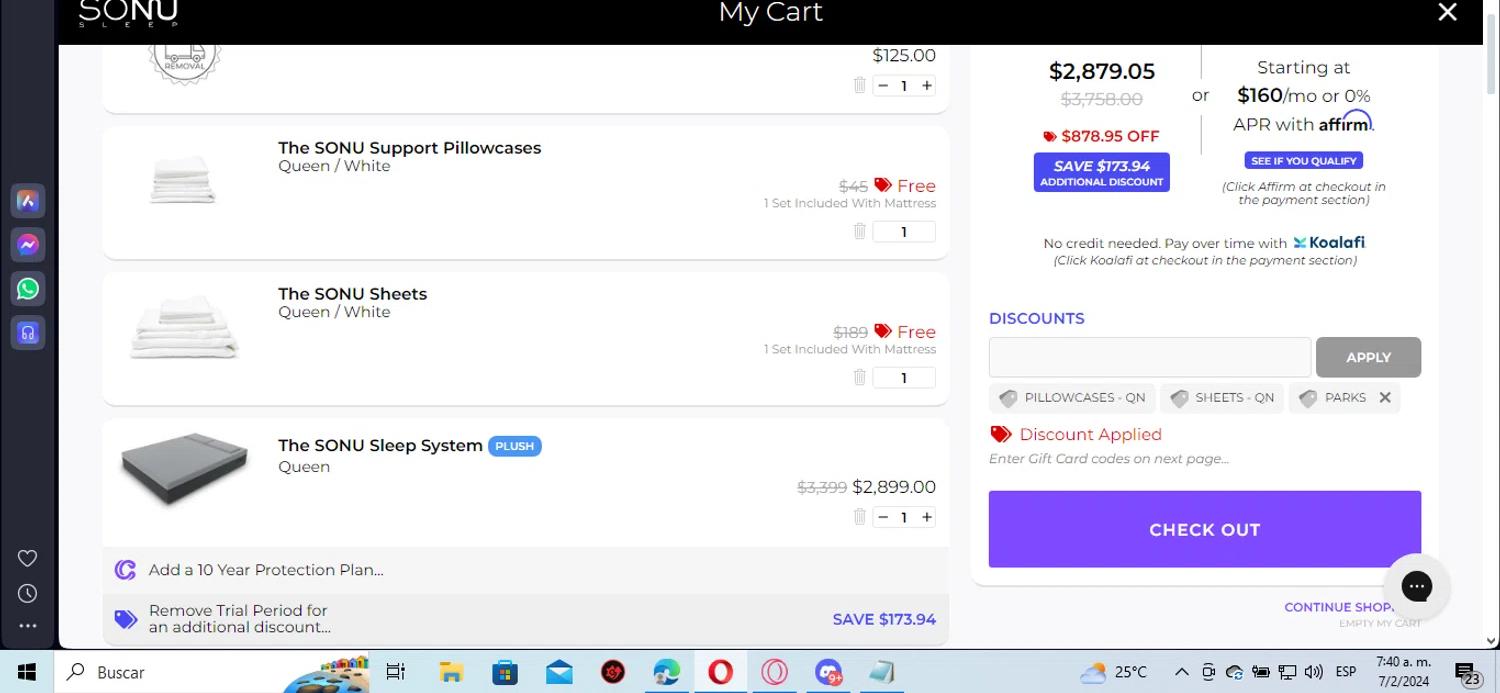Open weather widget showing 25°C
The width and height of the screenshot is (1500, 693).
[x=1114, y=672]
